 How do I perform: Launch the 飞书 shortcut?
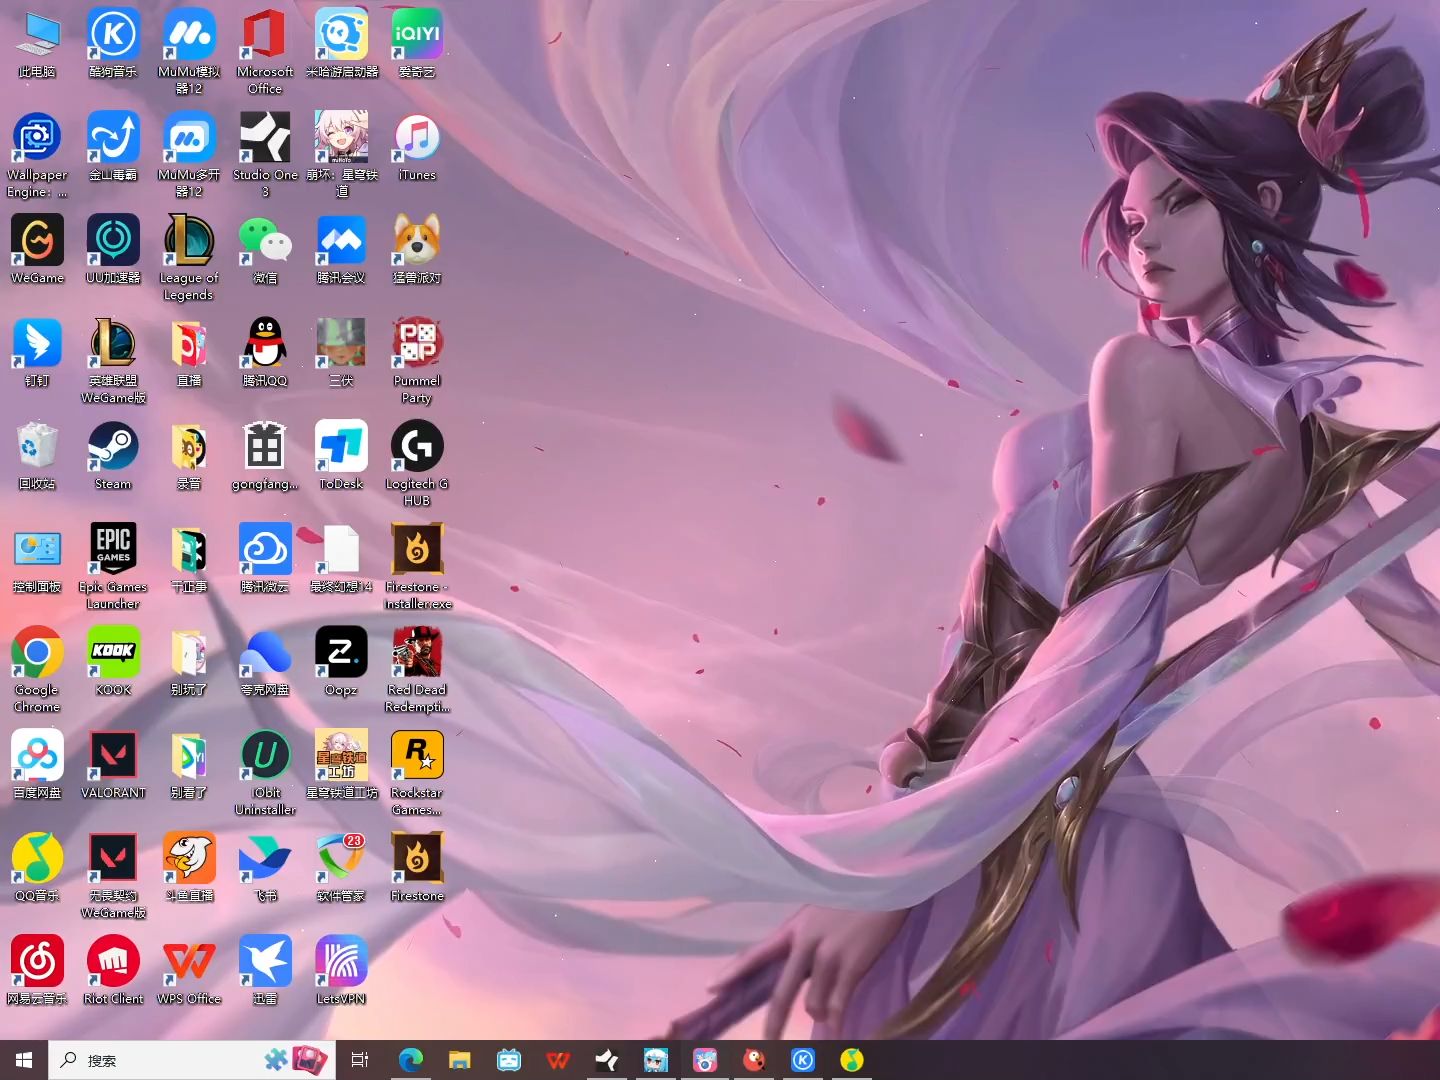click(265, 868)
